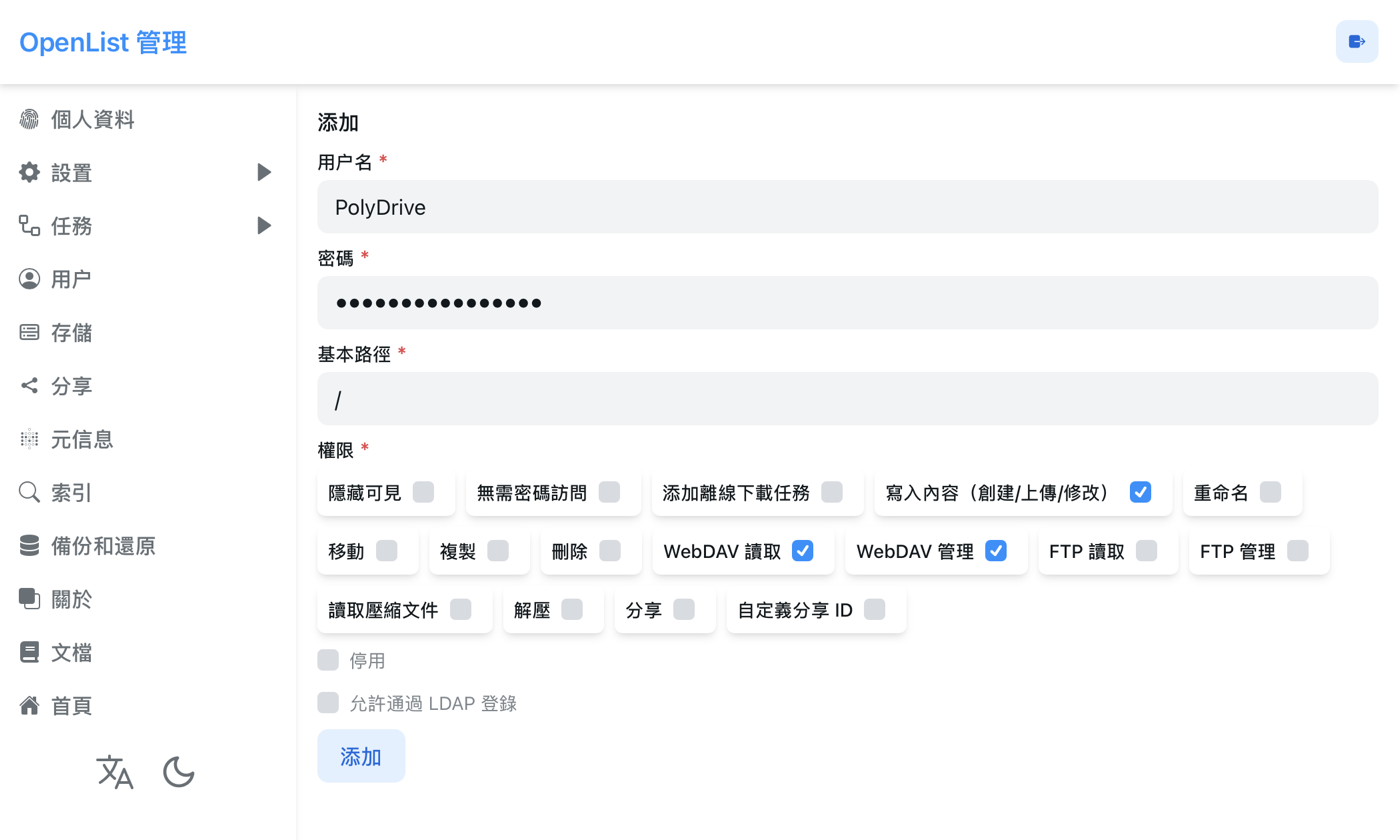Click the logout icon in the header

tap(1357, 41)
